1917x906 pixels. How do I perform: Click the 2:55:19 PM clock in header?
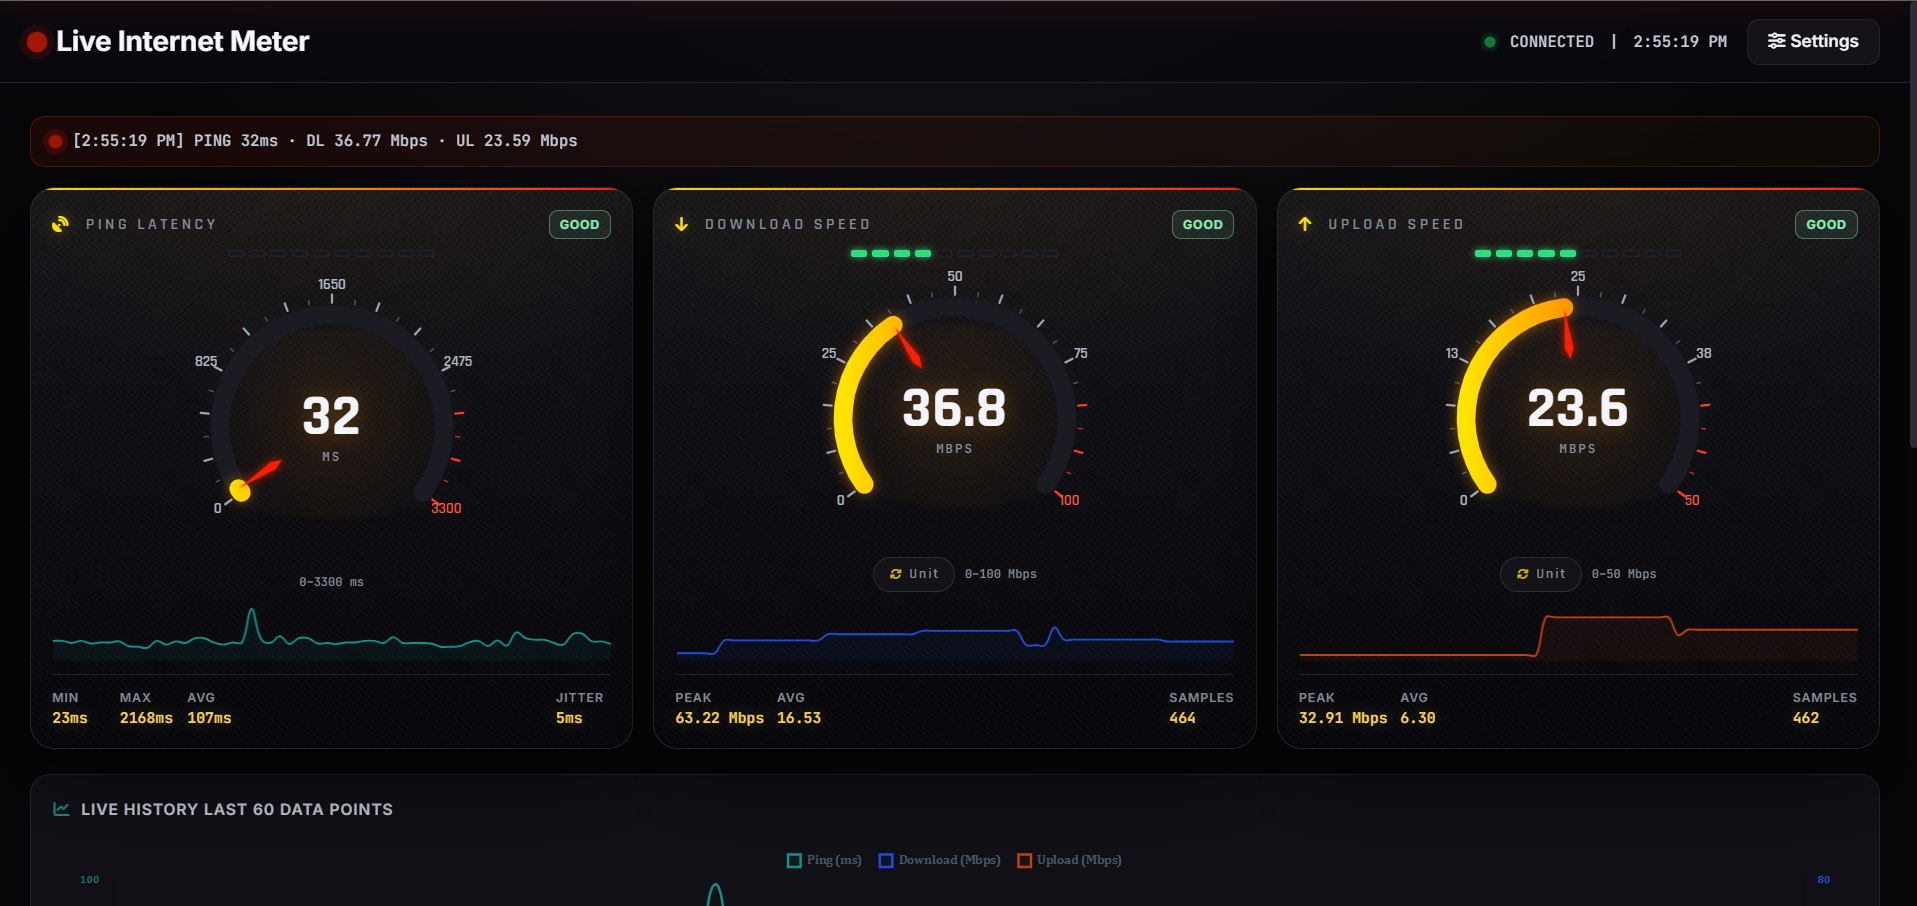1680,42
